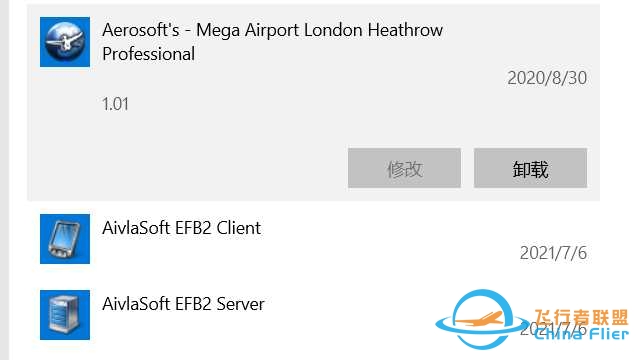Click the AivlaSoft EFB2 Client tablet icon
The height and width of the screenshot is (360, 636).
[65, 239]
